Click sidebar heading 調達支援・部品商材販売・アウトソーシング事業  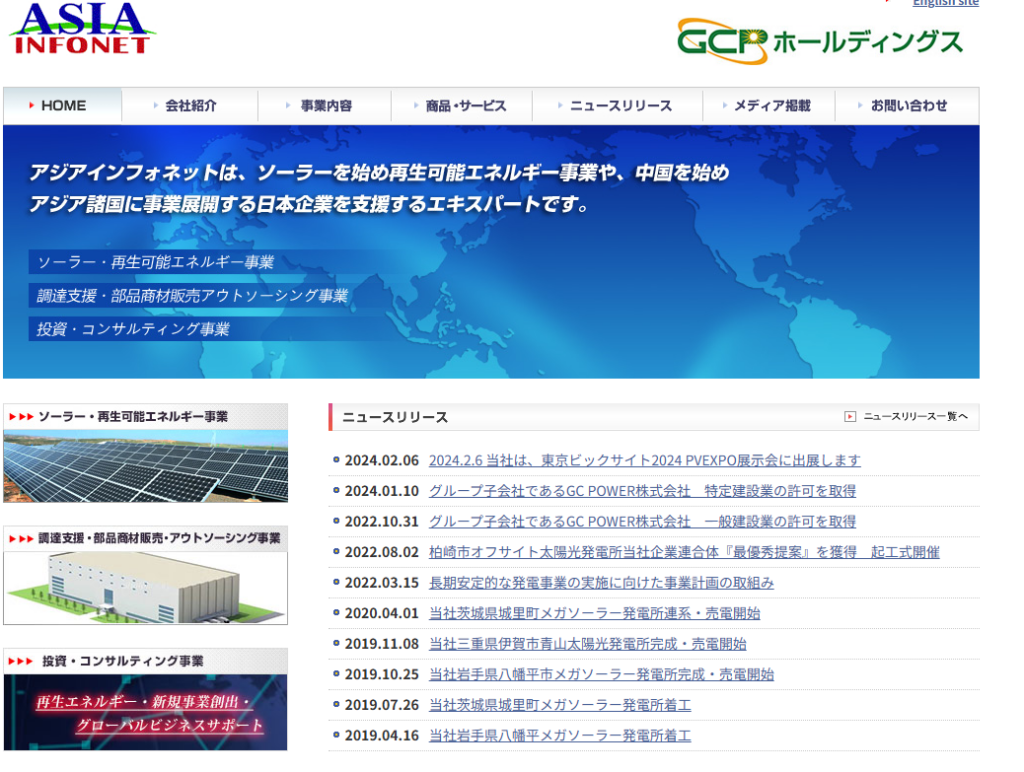pyautogui.click(x=159, y=538)
